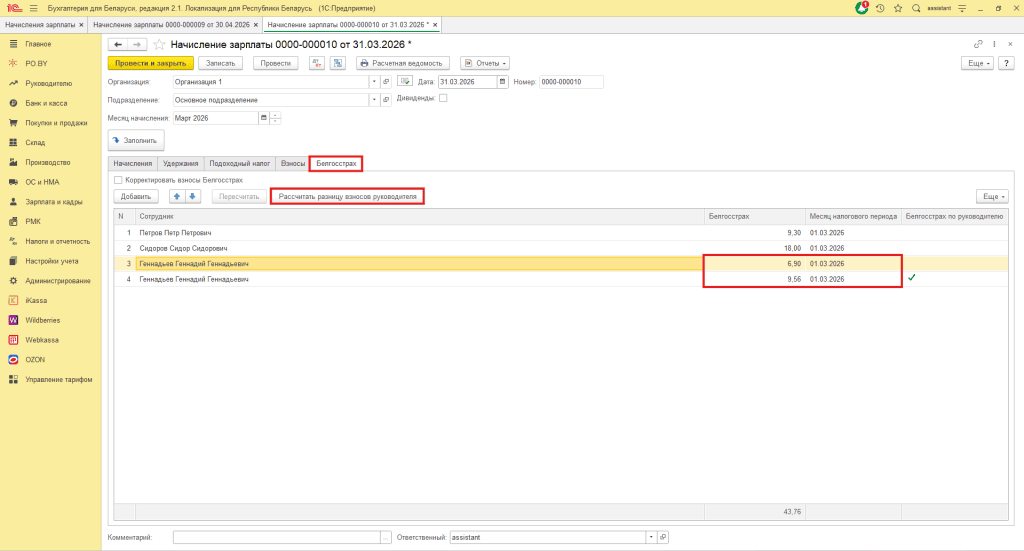Toggle the Дивиденды checkbox
This screenshot has width=1024, height=551.
pos(443,98)
